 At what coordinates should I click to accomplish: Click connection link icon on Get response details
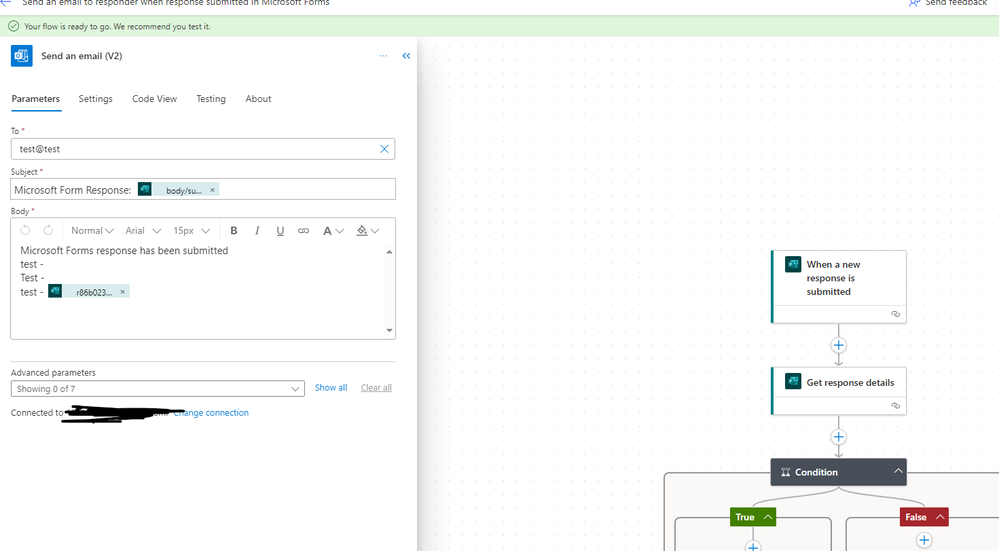point(895,406)
